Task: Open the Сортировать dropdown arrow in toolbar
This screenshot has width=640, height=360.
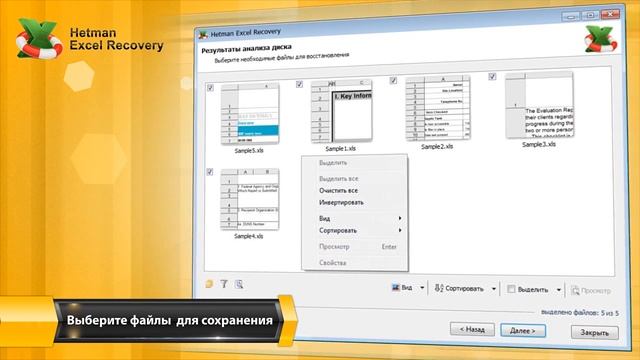Action: tap(493, 289)
